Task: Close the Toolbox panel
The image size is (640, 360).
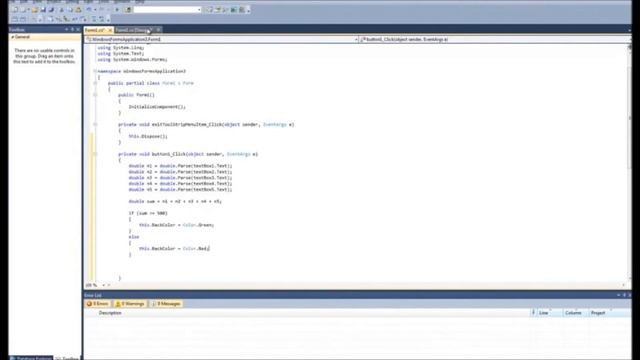Action: 78,29
